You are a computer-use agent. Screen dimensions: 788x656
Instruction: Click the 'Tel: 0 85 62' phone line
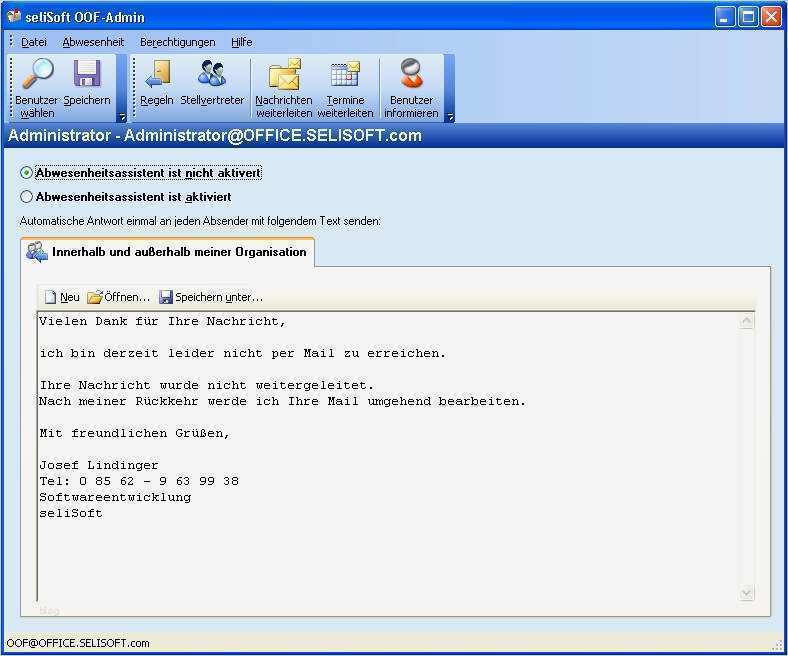pyautogui.click(x=139, y=481)
